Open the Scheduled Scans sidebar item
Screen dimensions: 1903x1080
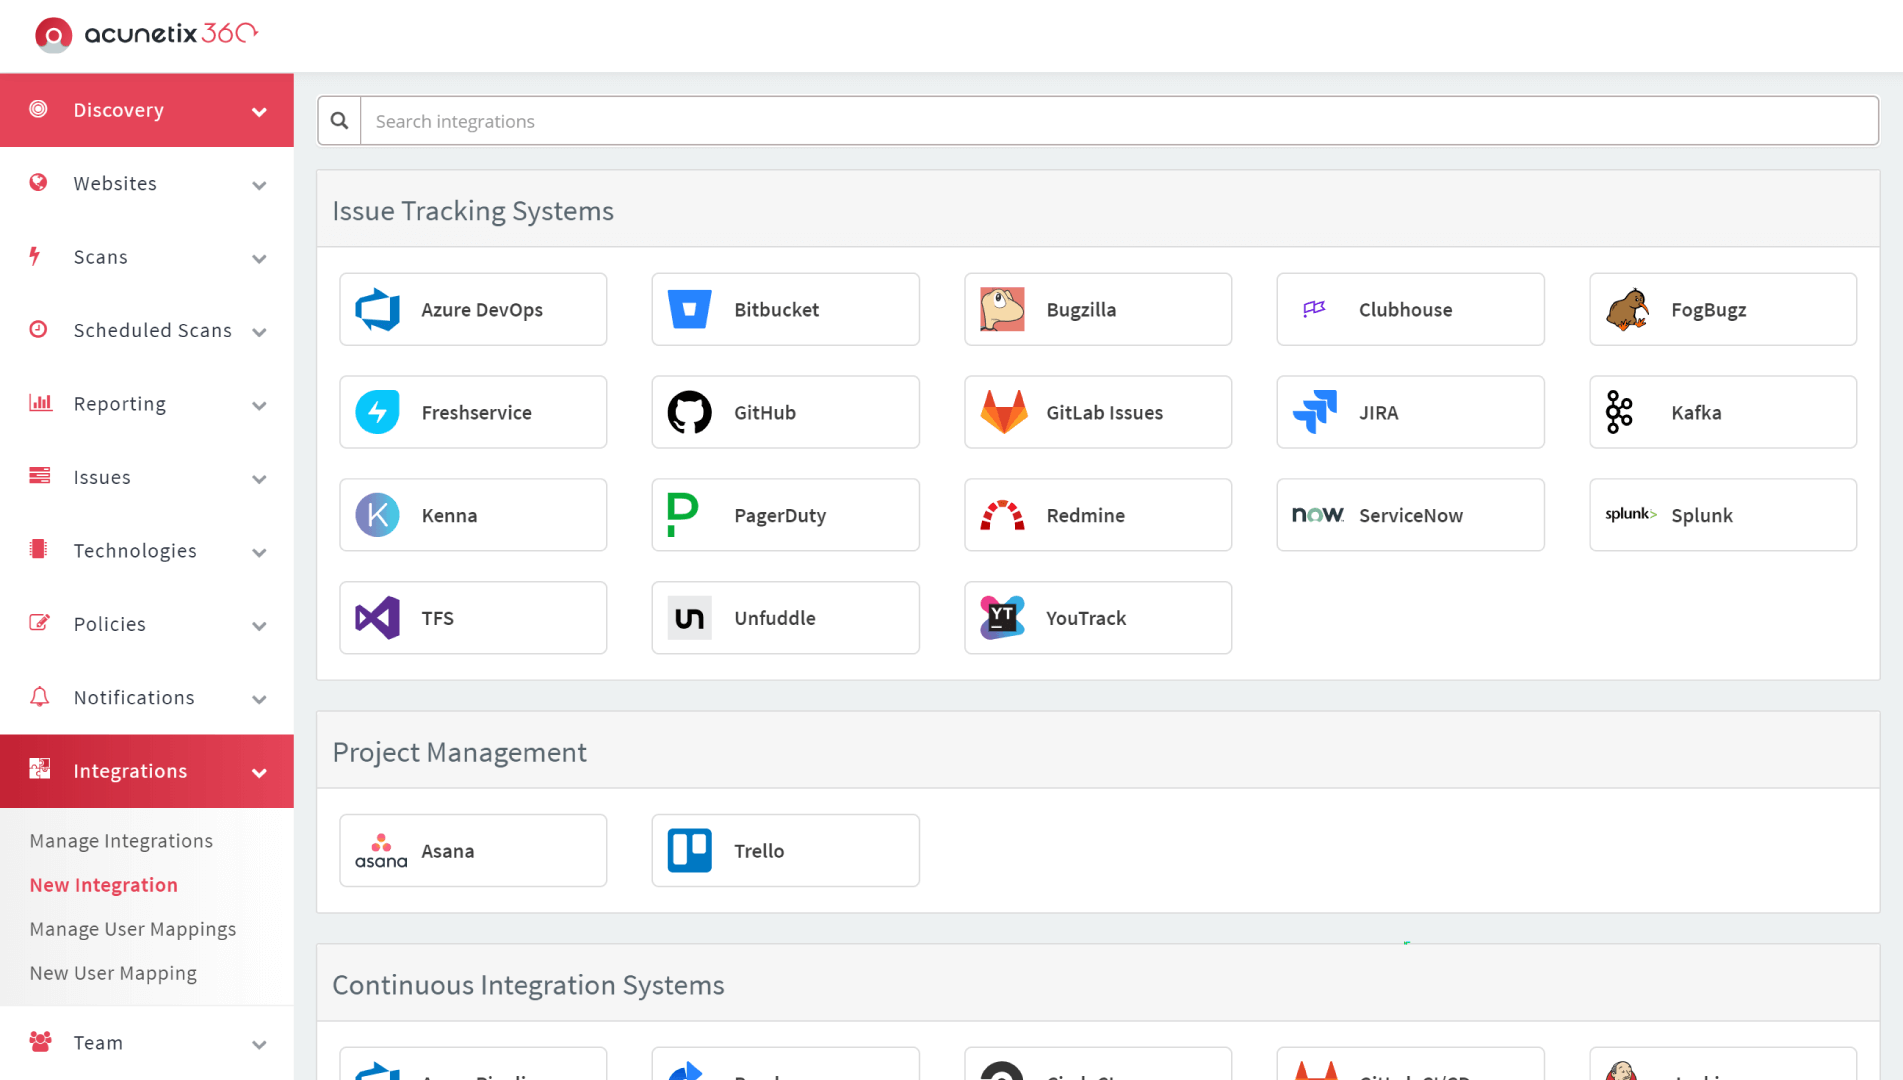pos(147,331)
